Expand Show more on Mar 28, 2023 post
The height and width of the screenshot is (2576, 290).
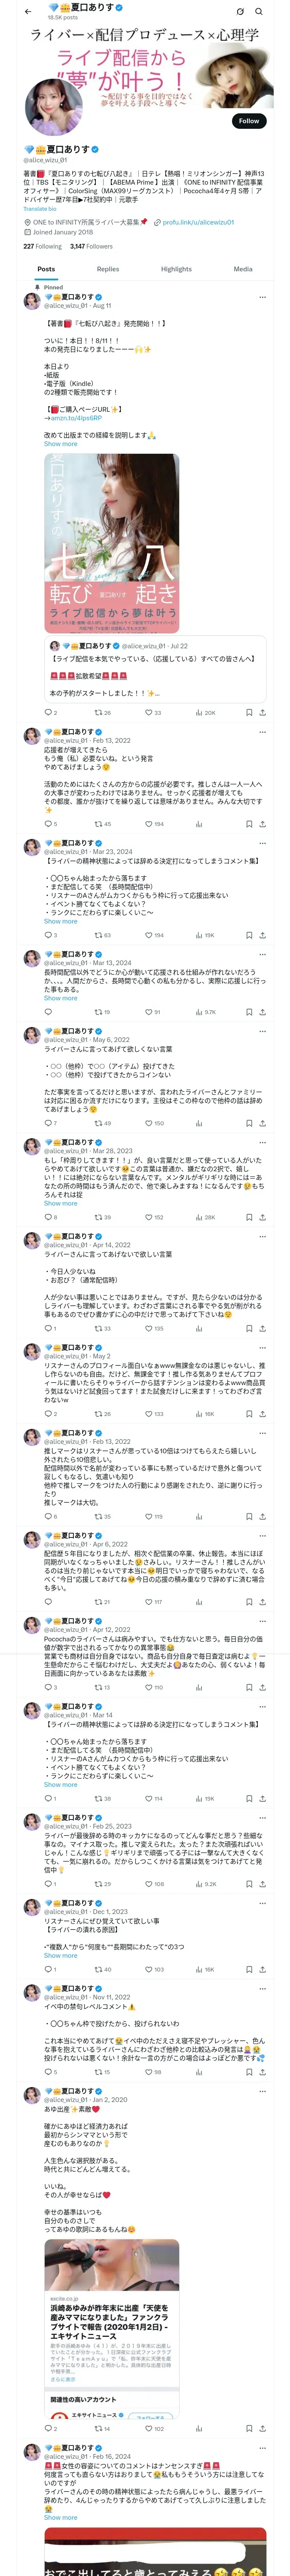(60, 1203)
